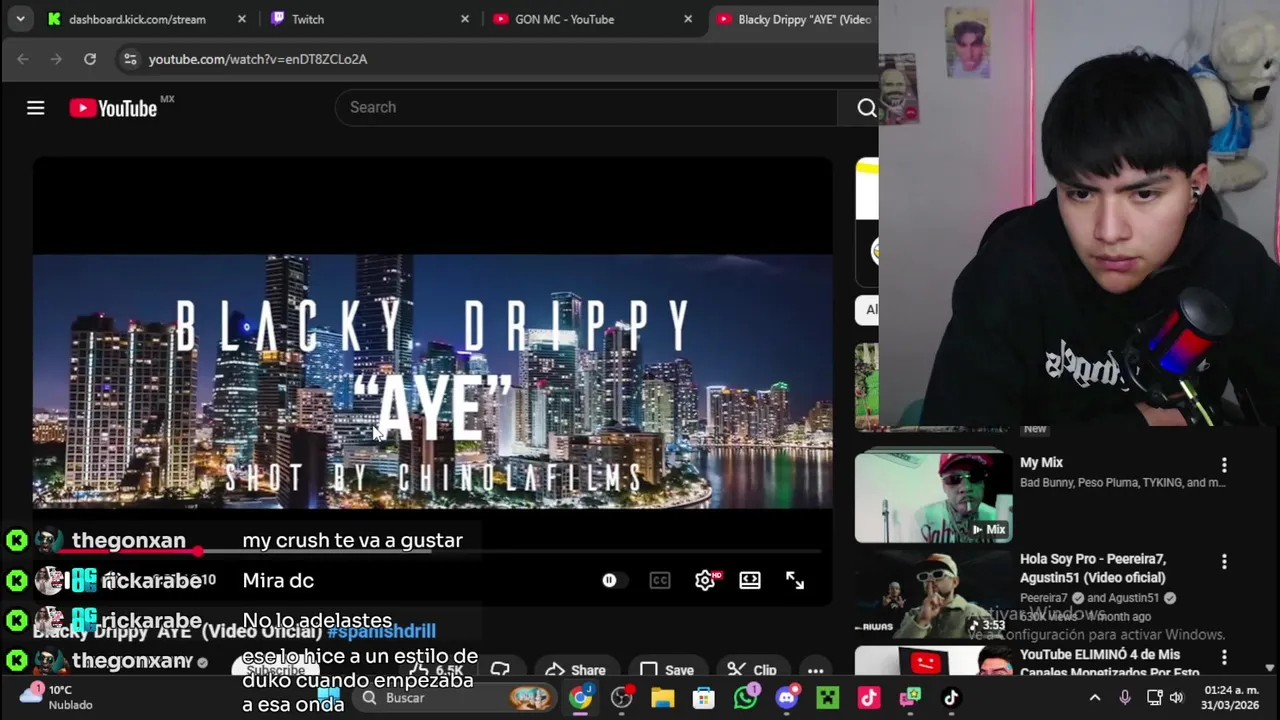Open Chrome from the taskbar
This screenshot has width=1280, height=720.
(580, 698)
